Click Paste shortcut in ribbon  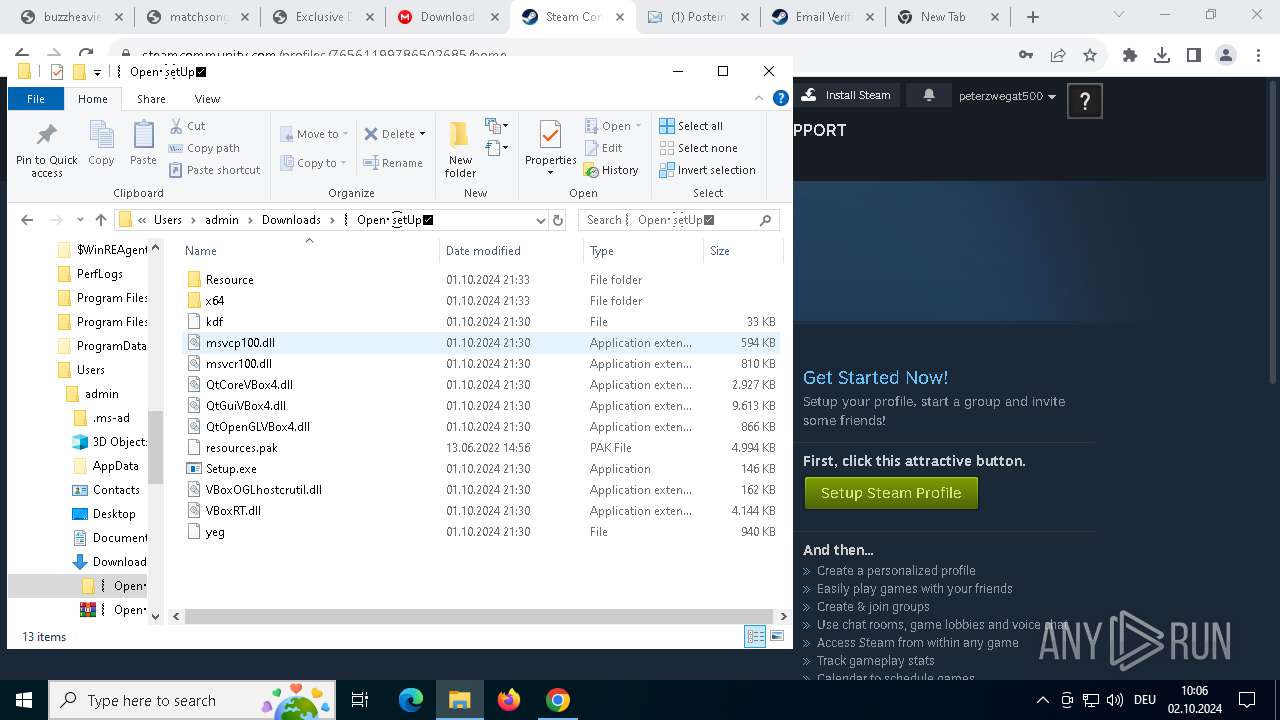point(214,170)
